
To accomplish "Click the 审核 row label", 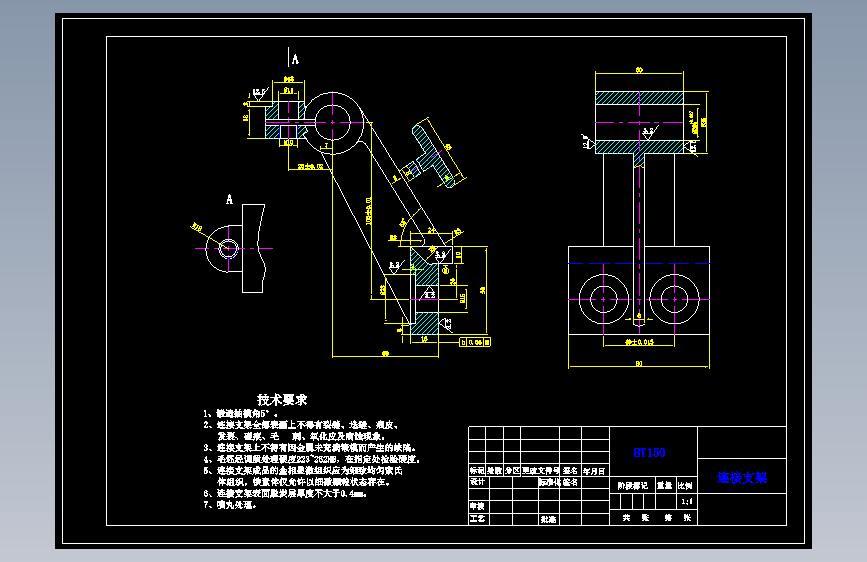I will coord(477,506).
